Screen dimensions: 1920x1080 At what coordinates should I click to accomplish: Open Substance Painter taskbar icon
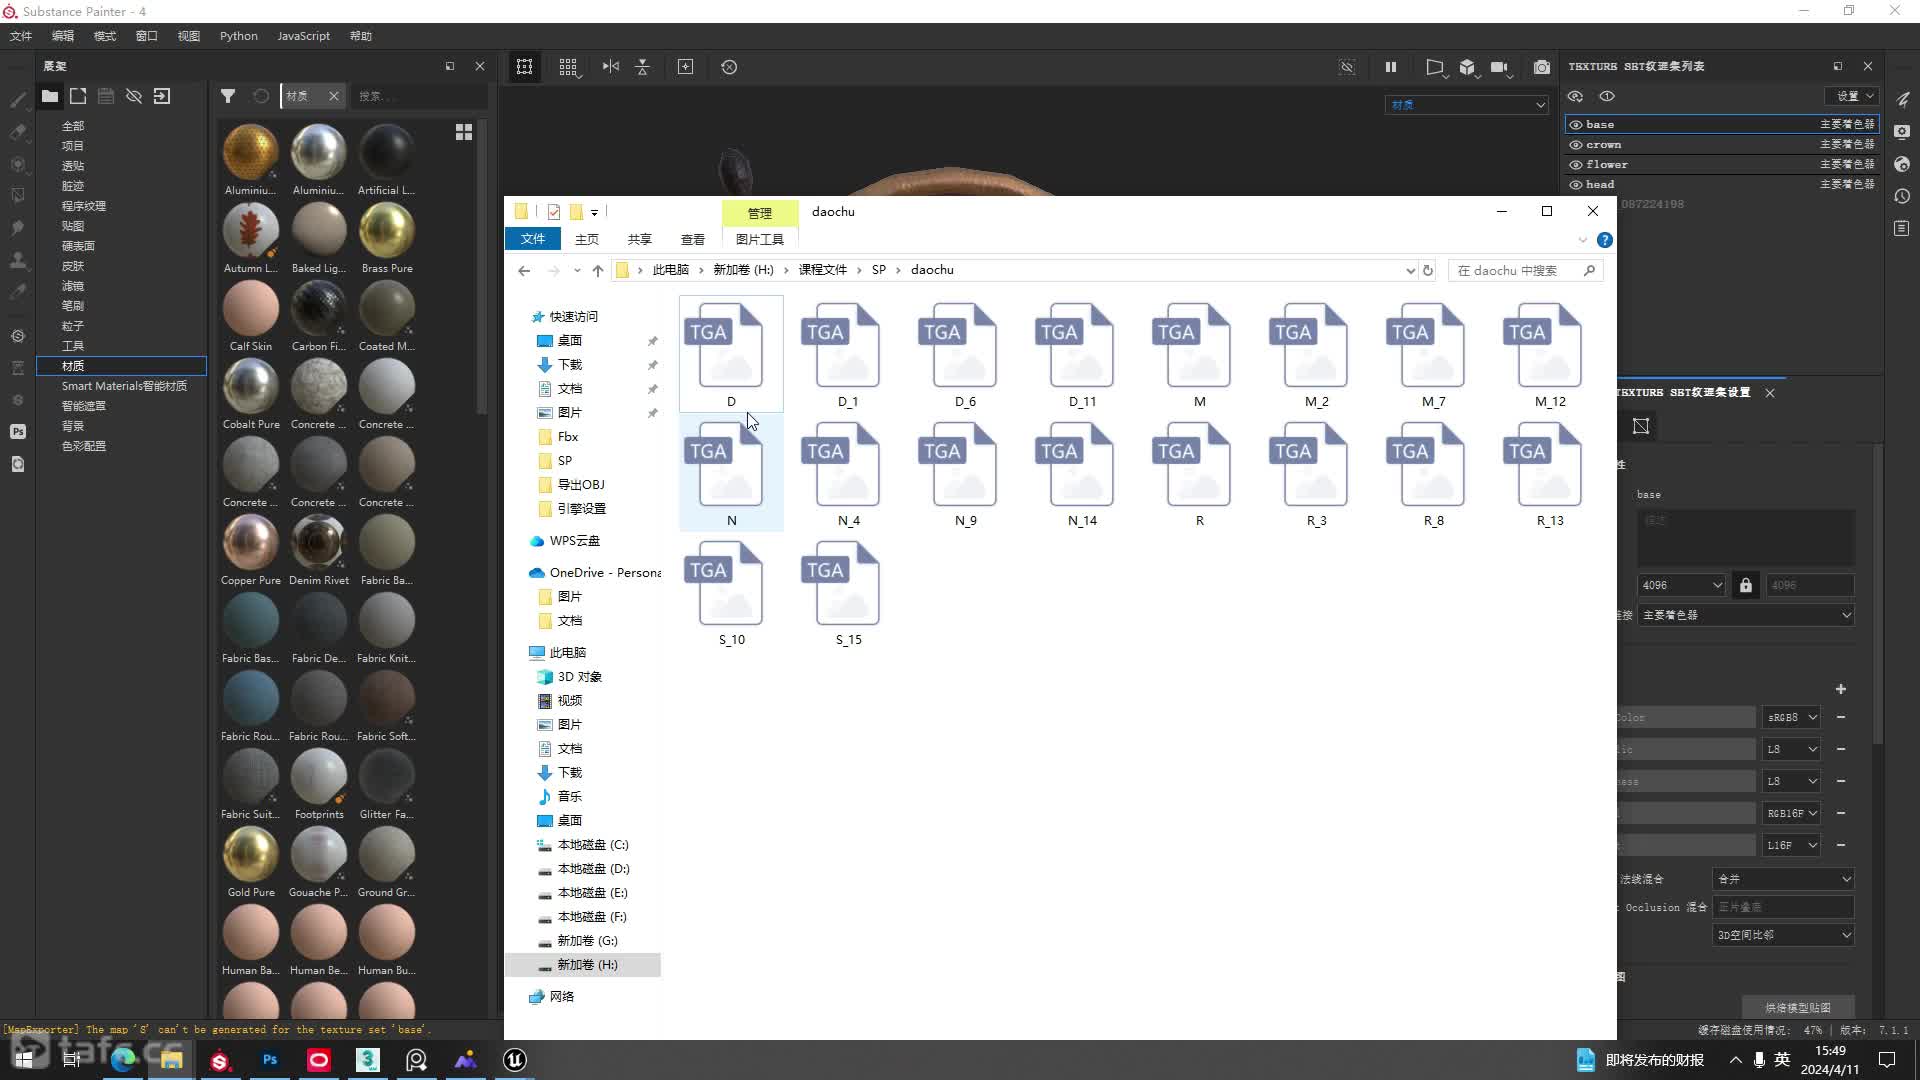[221, 1060]
